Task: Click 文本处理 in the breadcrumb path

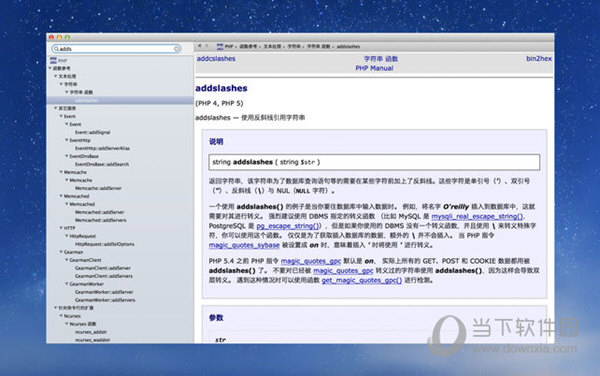Action: click(272, 46)
